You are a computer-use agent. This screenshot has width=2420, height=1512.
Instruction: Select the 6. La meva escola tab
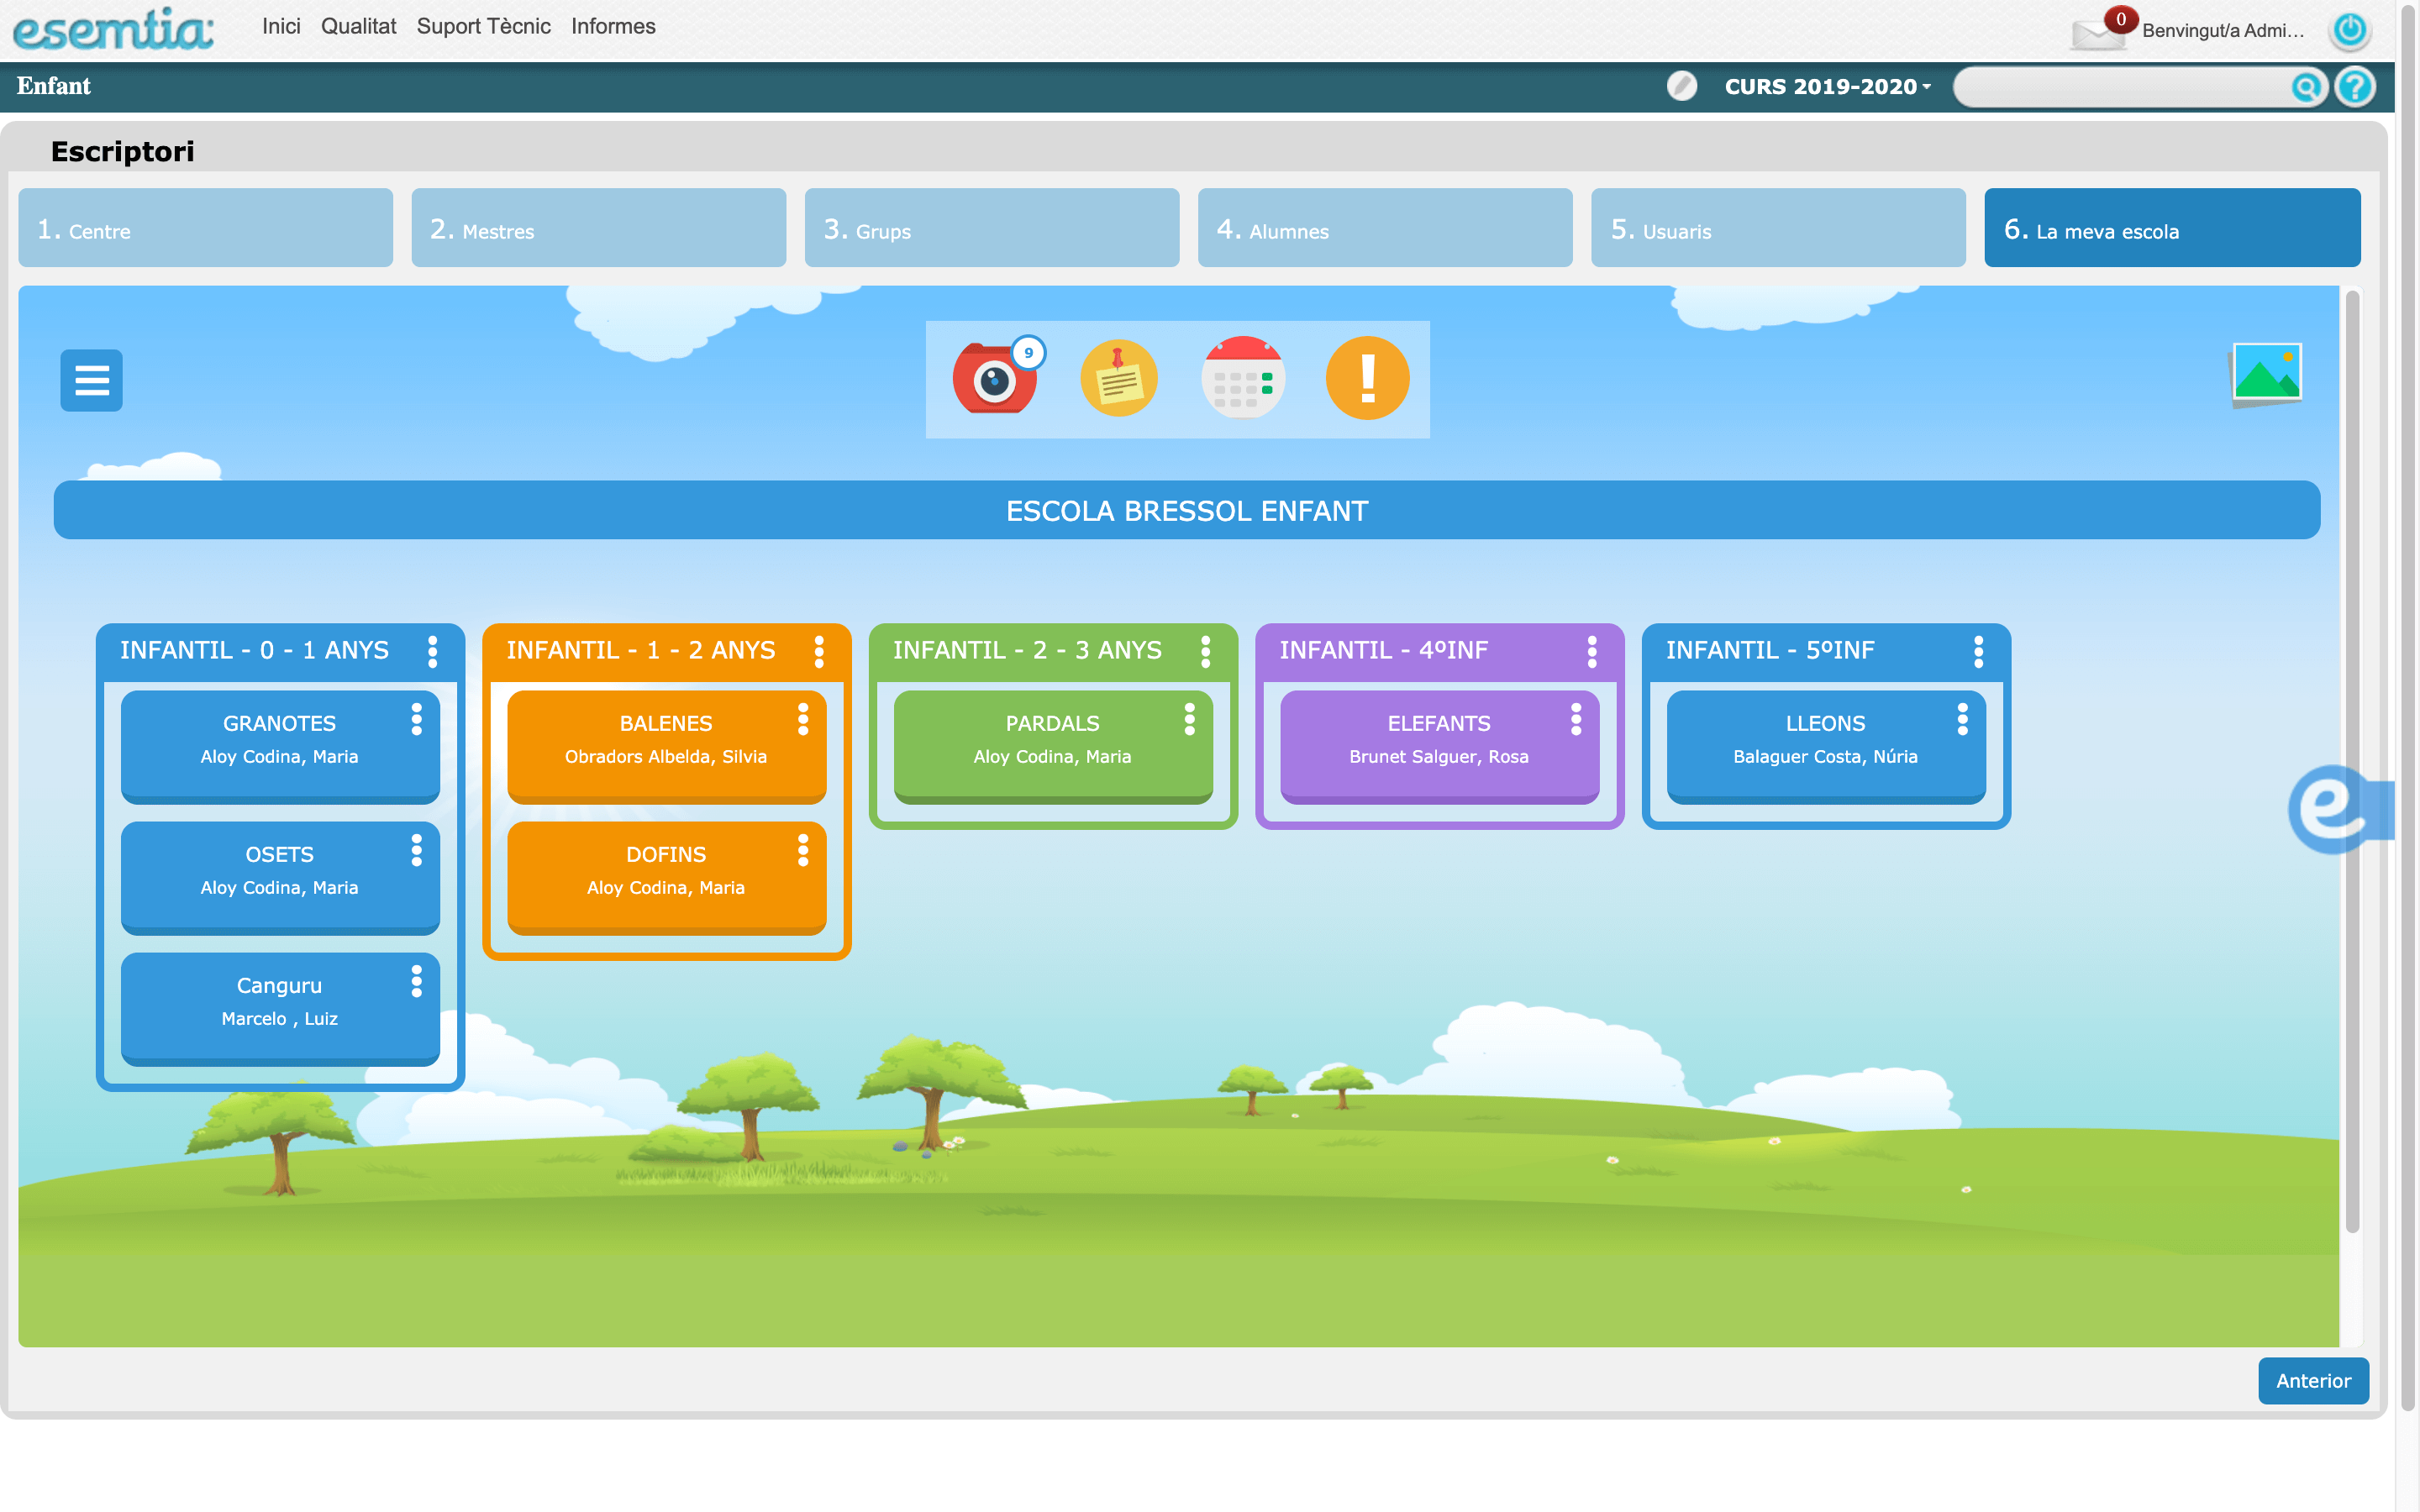point(2172,228)
